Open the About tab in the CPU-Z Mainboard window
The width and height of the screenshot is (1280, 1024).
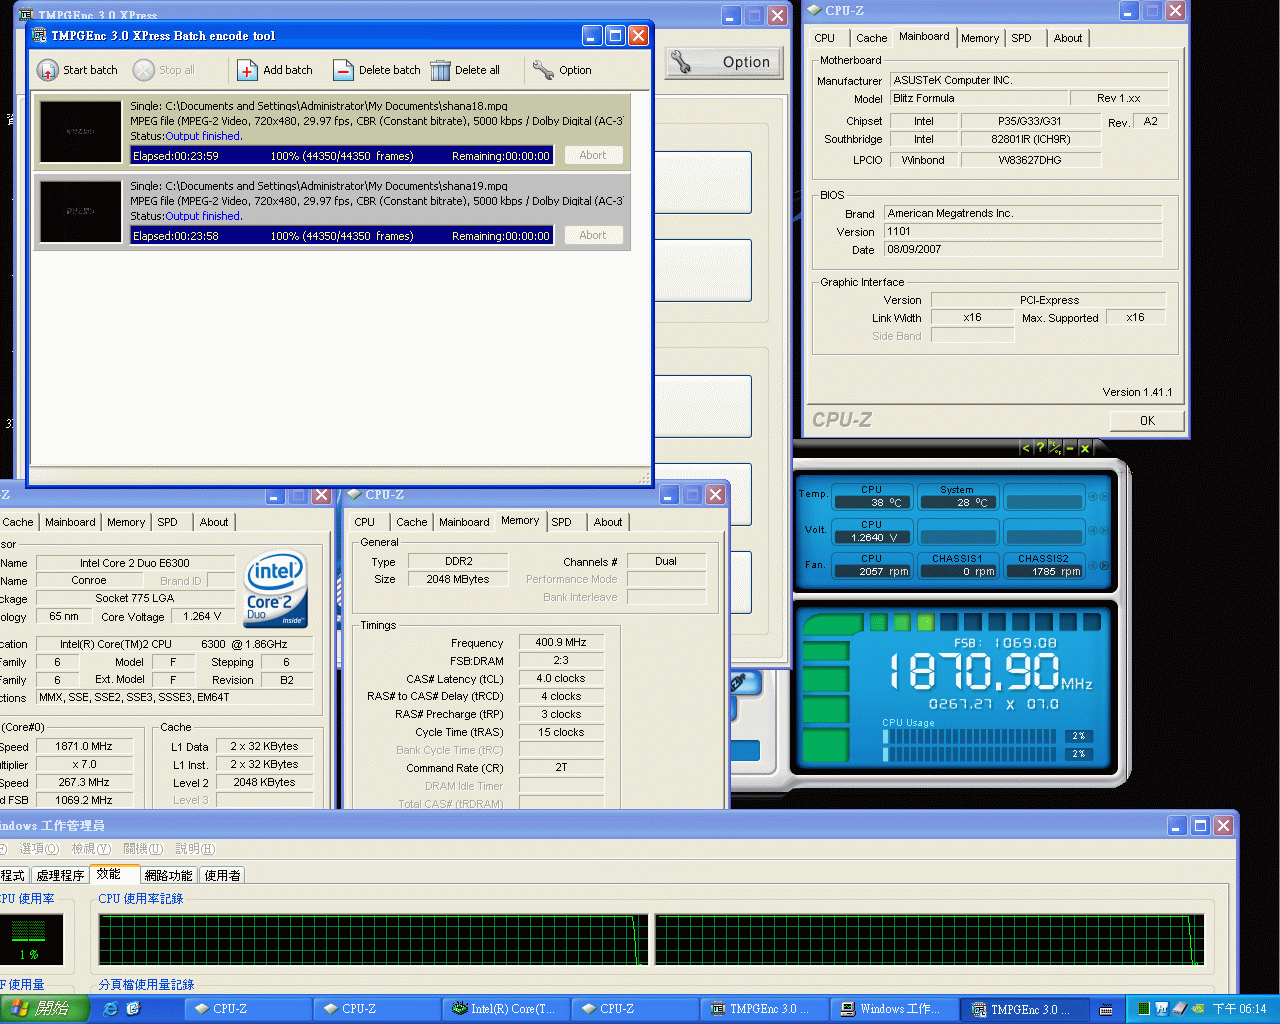pyautogui.click(x=1068, y=38)
